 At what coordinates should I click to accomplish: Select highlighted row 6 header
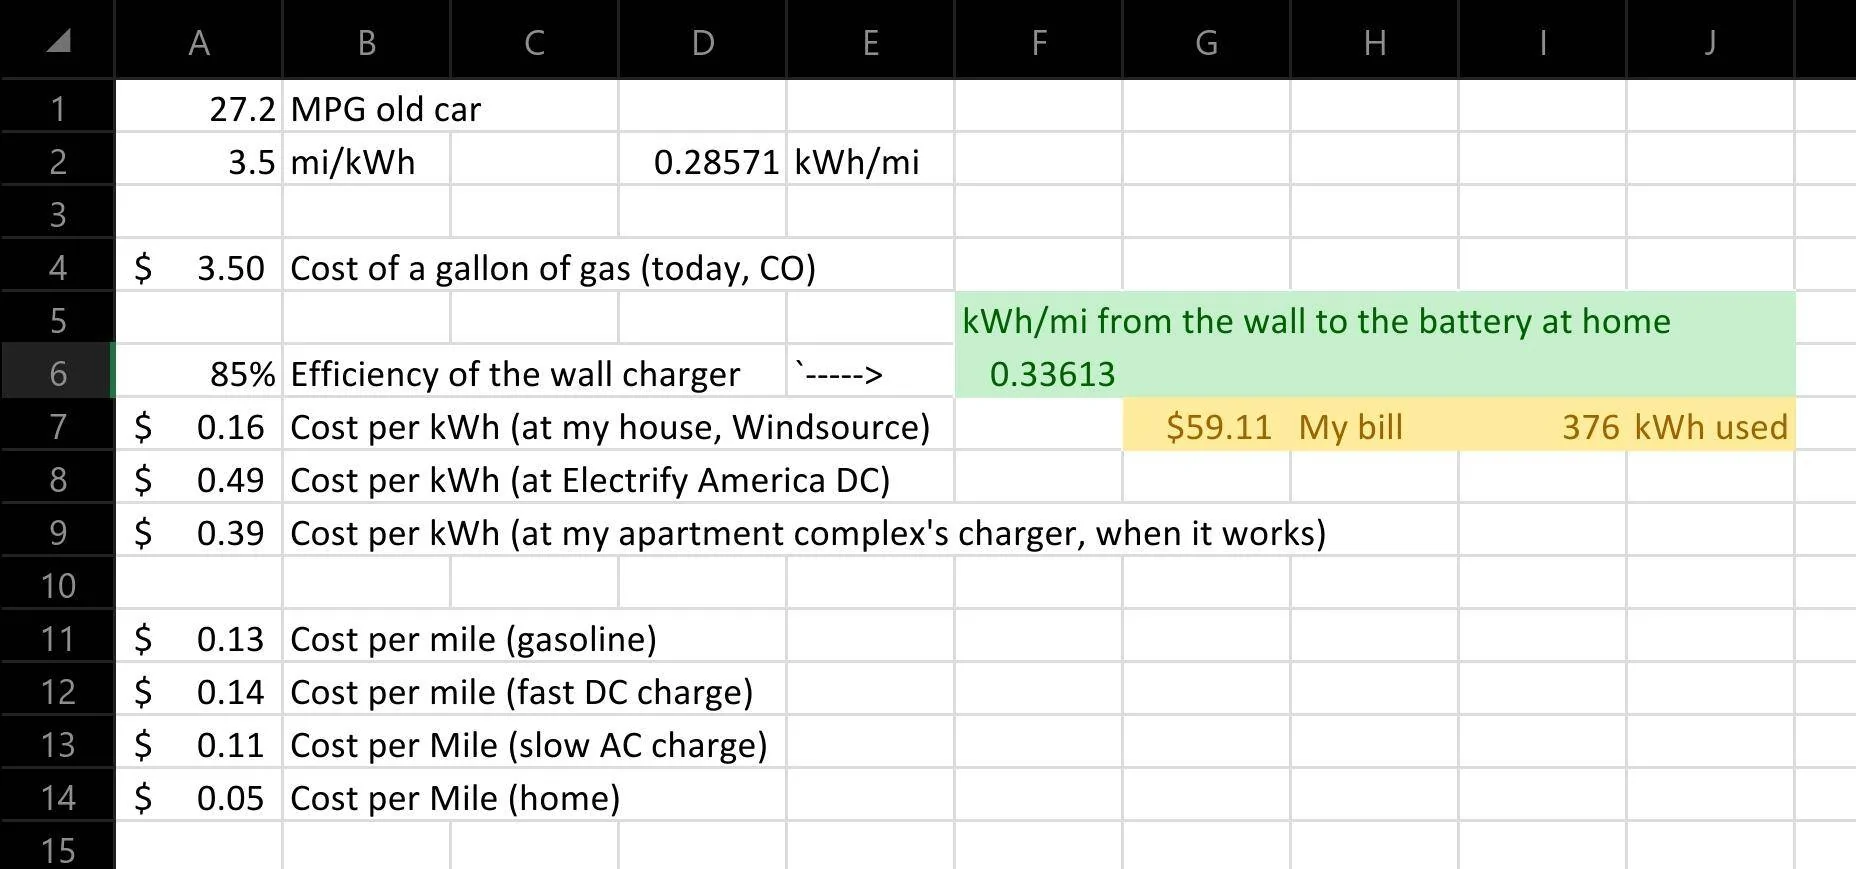pos(57,372)
